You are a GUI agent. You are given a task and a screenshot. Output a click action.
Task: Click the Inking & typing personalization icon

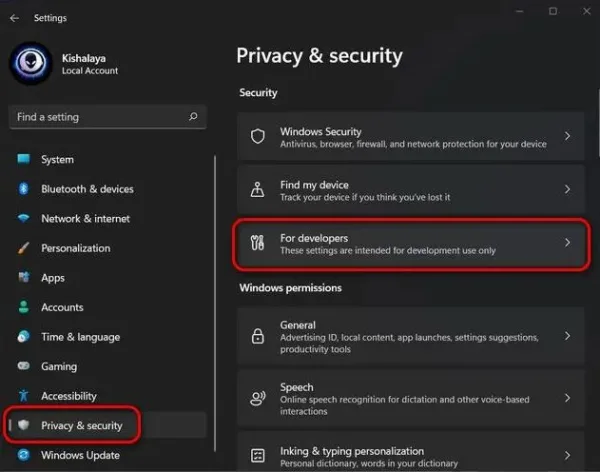click(258, 456)
